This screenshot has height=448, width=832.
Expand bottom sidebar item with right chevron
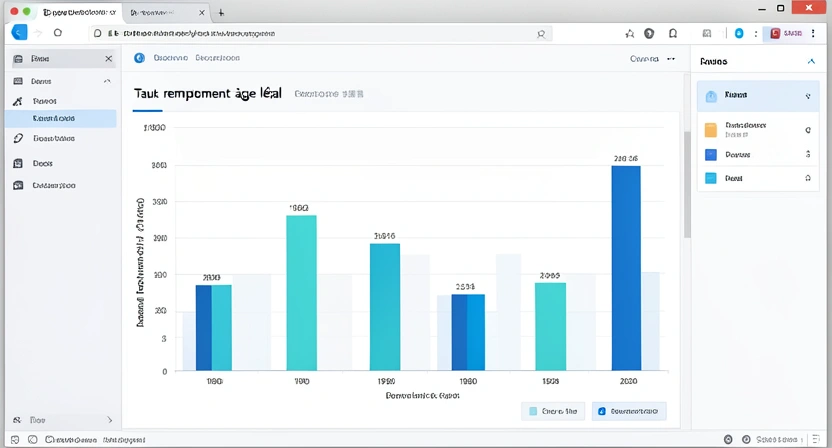pyautogui.click(x=109, y=421)
